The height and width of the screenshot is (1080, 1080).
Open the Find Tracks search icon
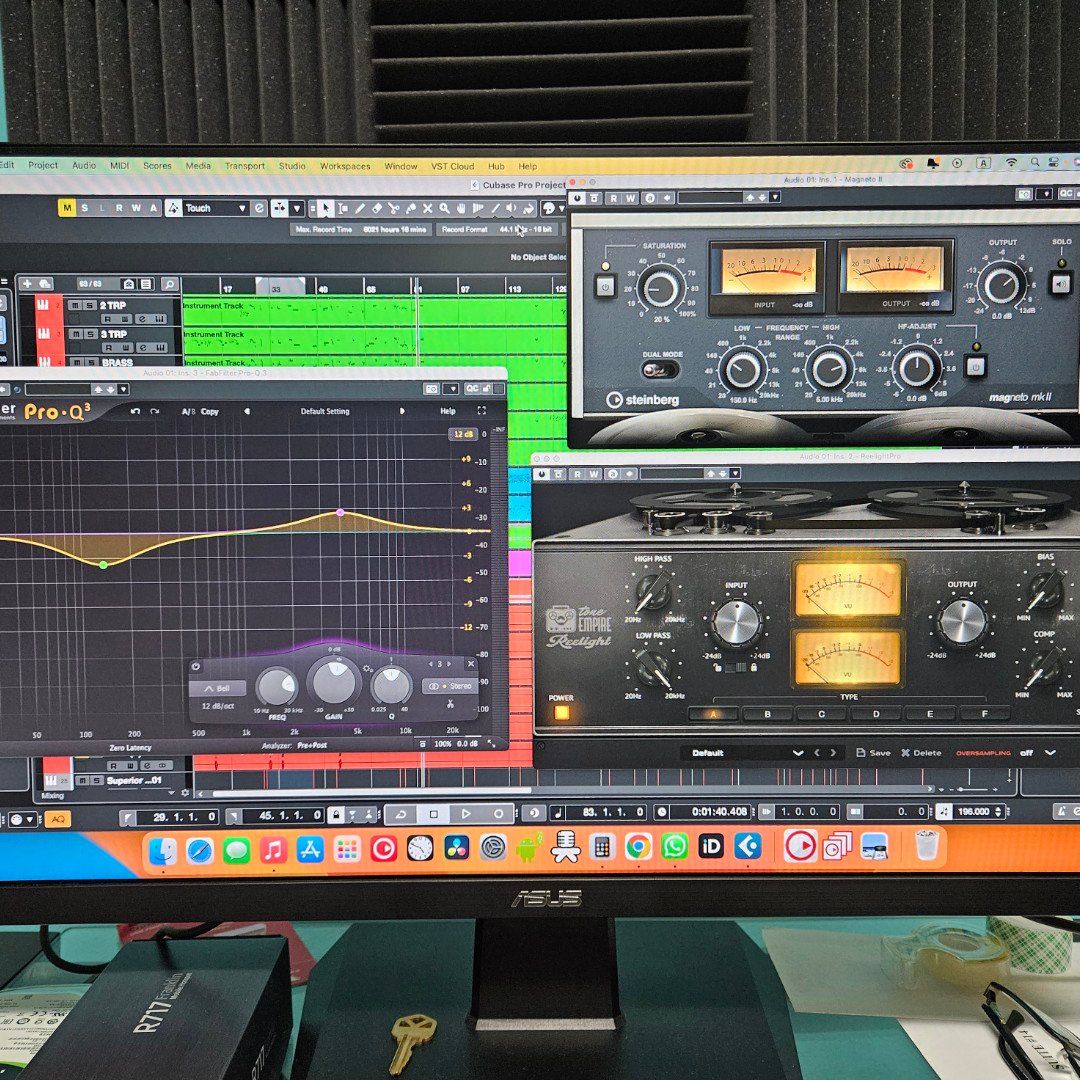(169, 284)
